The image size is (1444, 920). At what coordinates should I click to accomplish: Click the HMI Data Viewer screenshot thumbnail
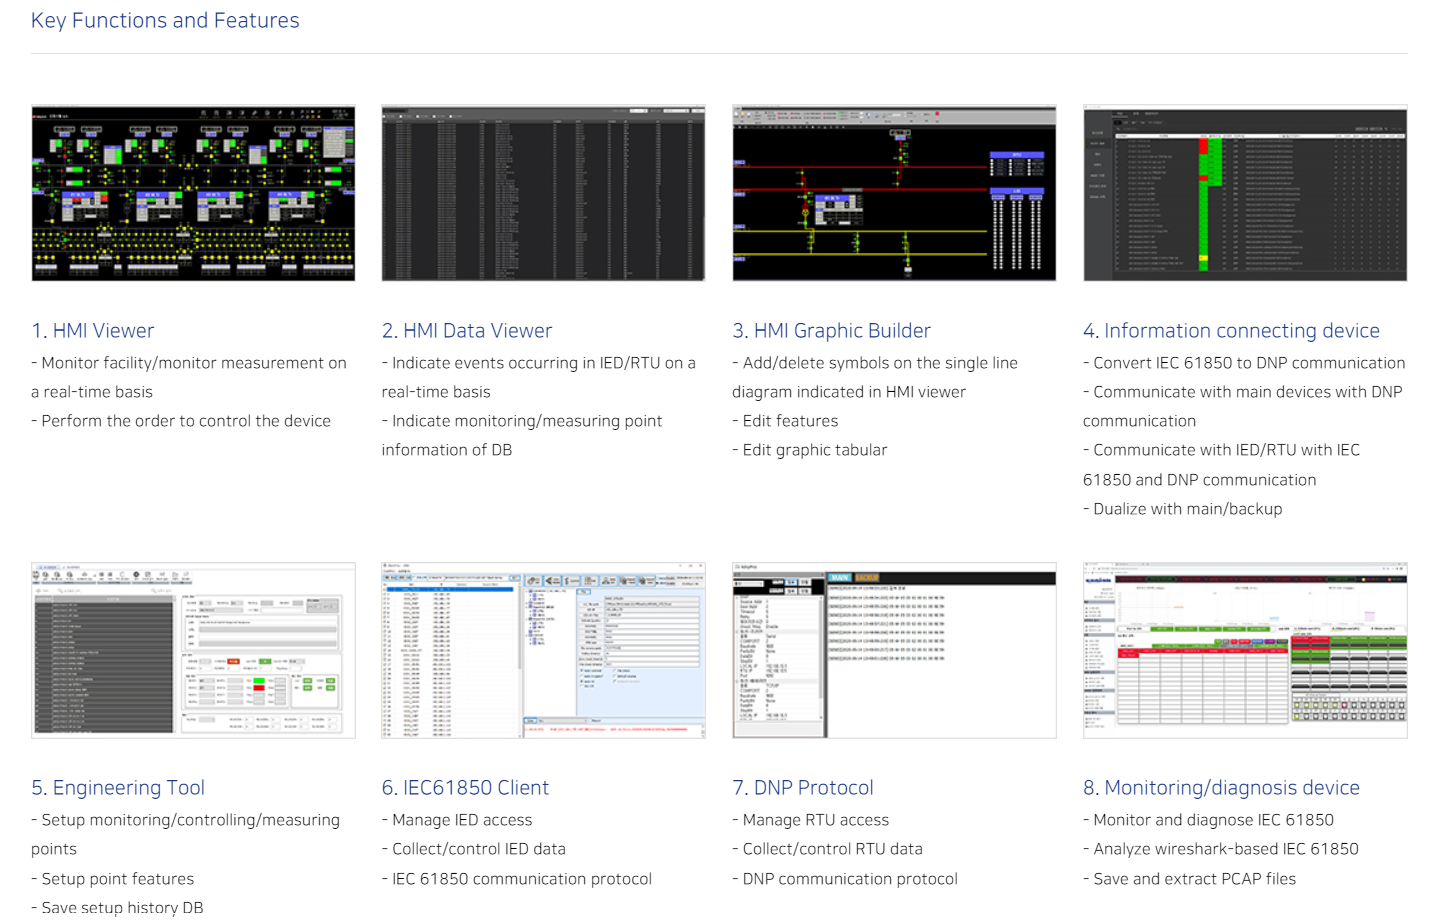click(x=543, y=193)
